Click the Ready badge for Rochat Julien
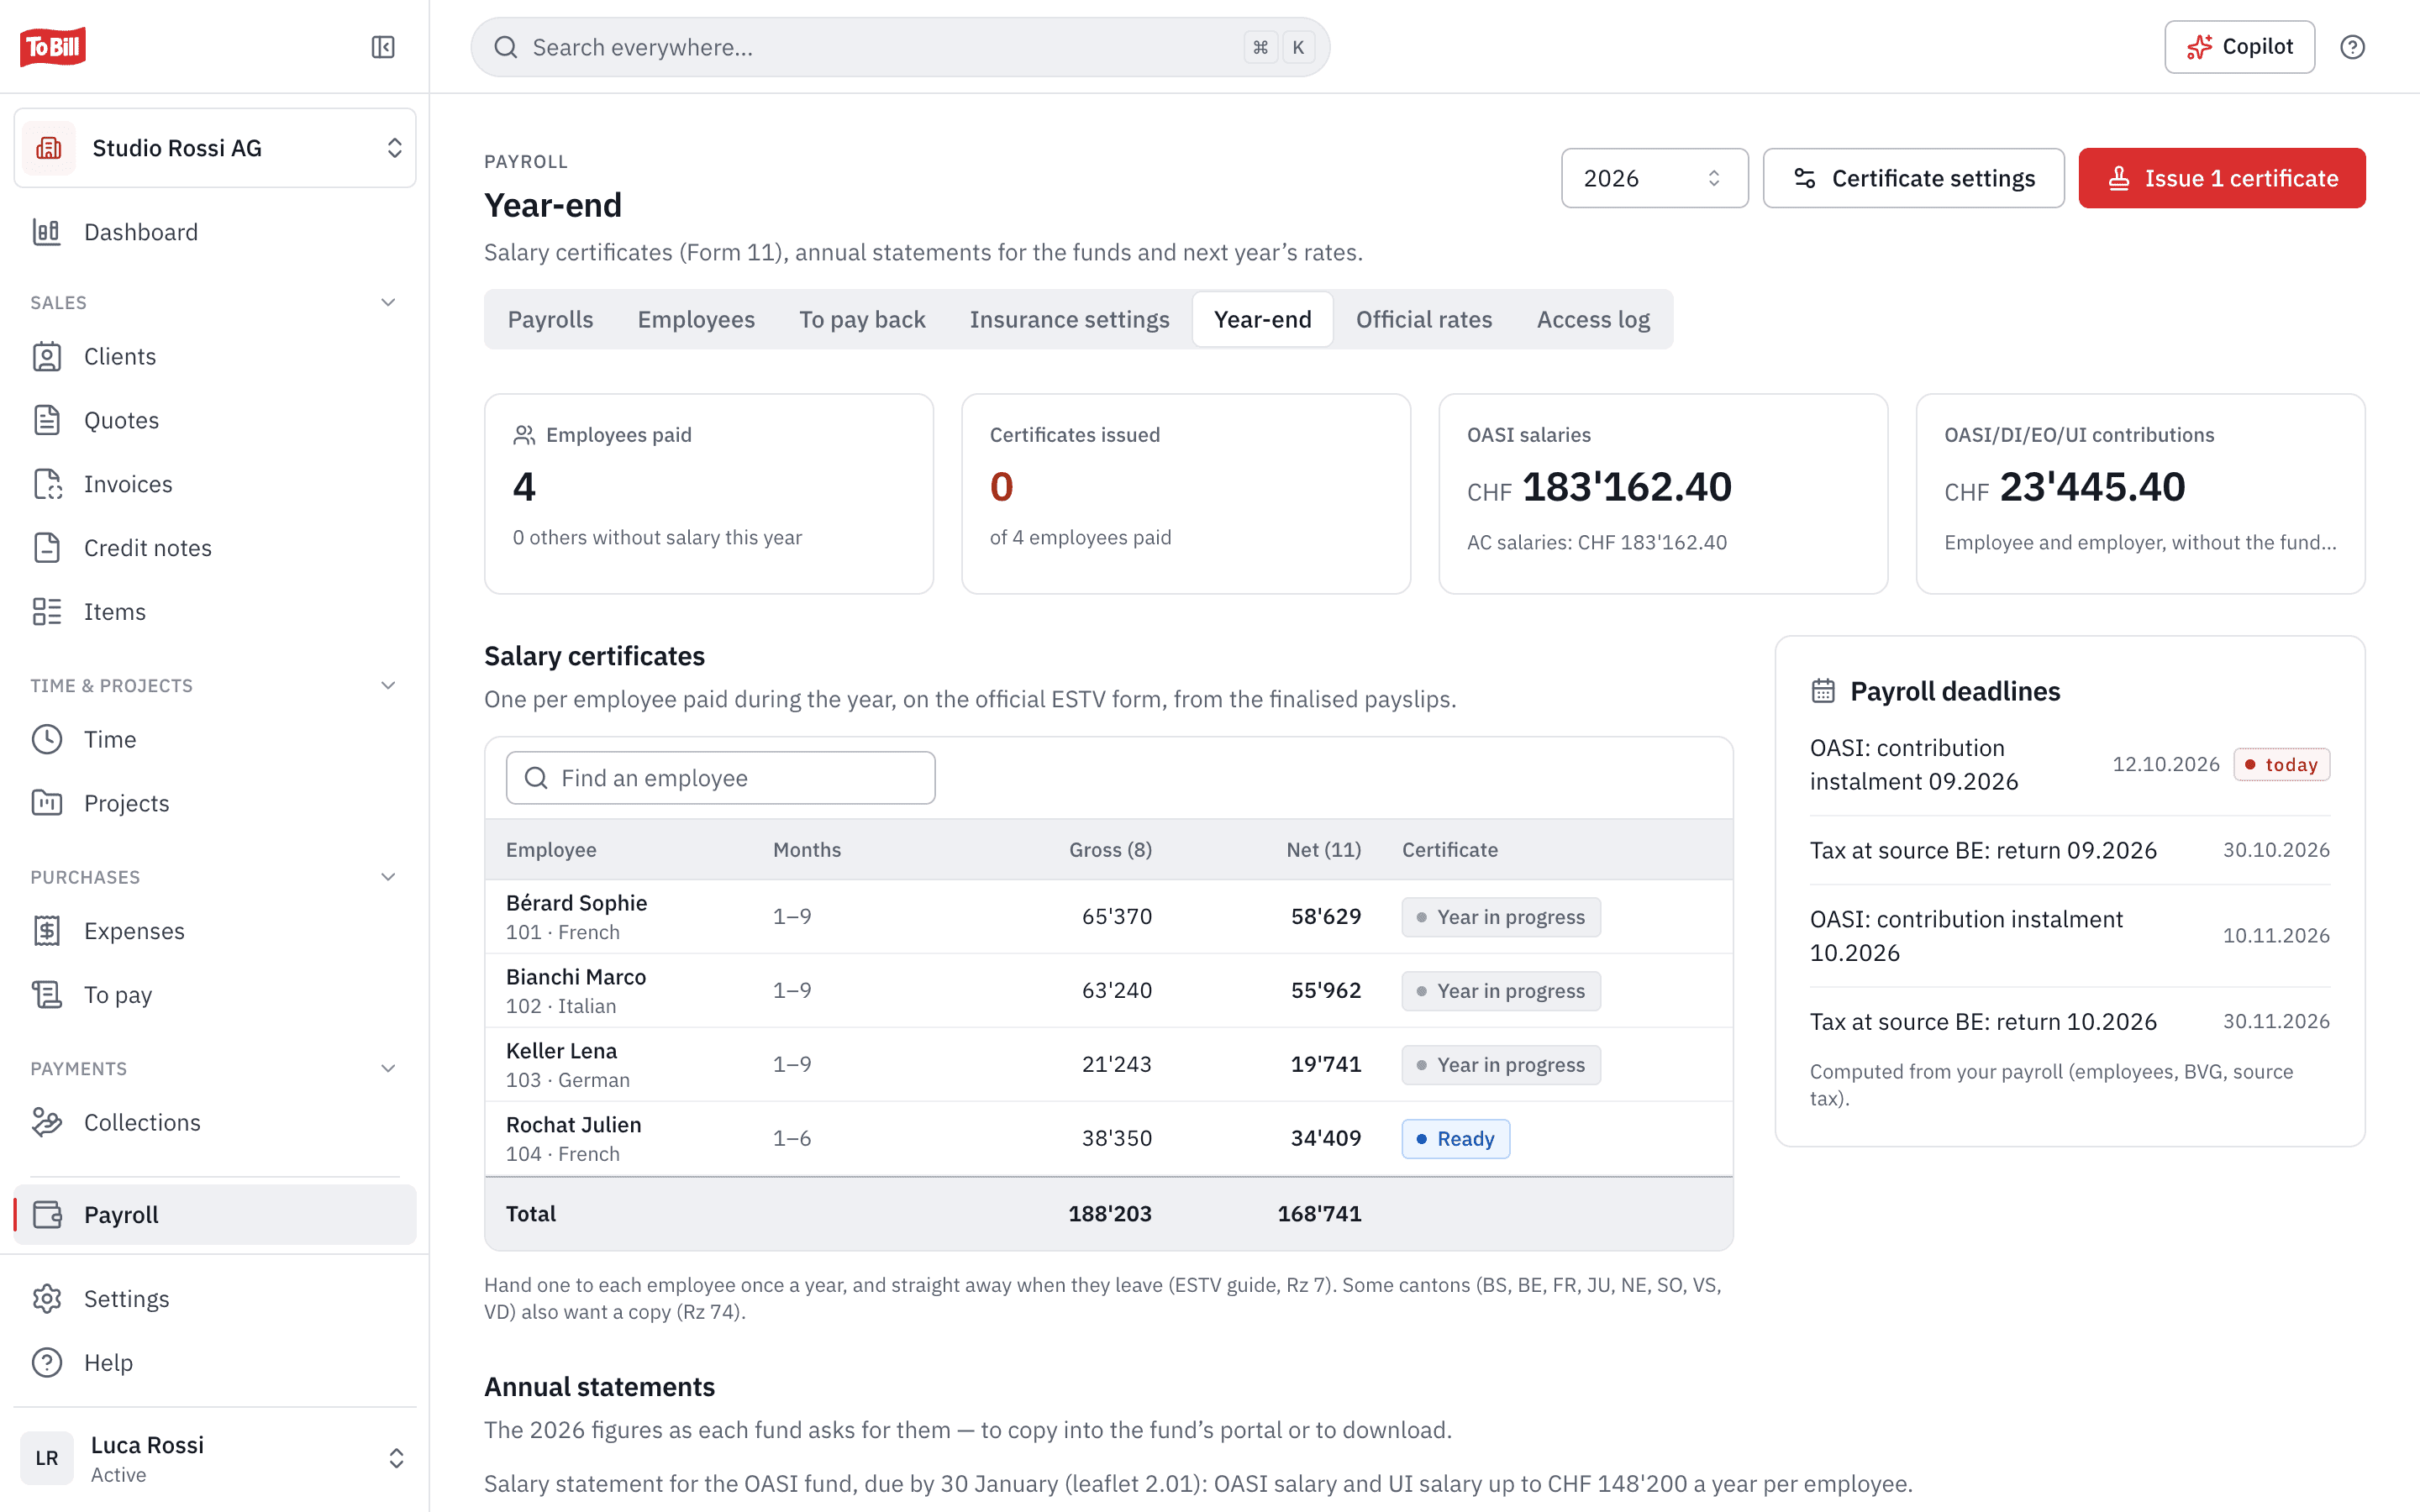2420x1512 pixels. click(1455, 1138)
